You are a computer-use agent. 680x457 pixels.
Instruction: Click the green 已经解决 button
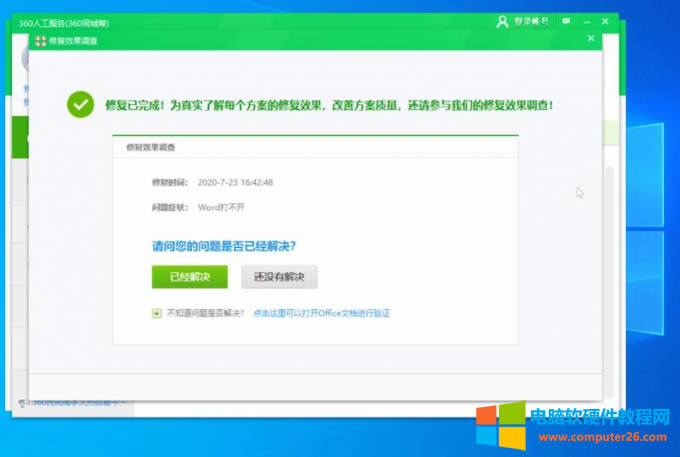click(x=189, y=277)
